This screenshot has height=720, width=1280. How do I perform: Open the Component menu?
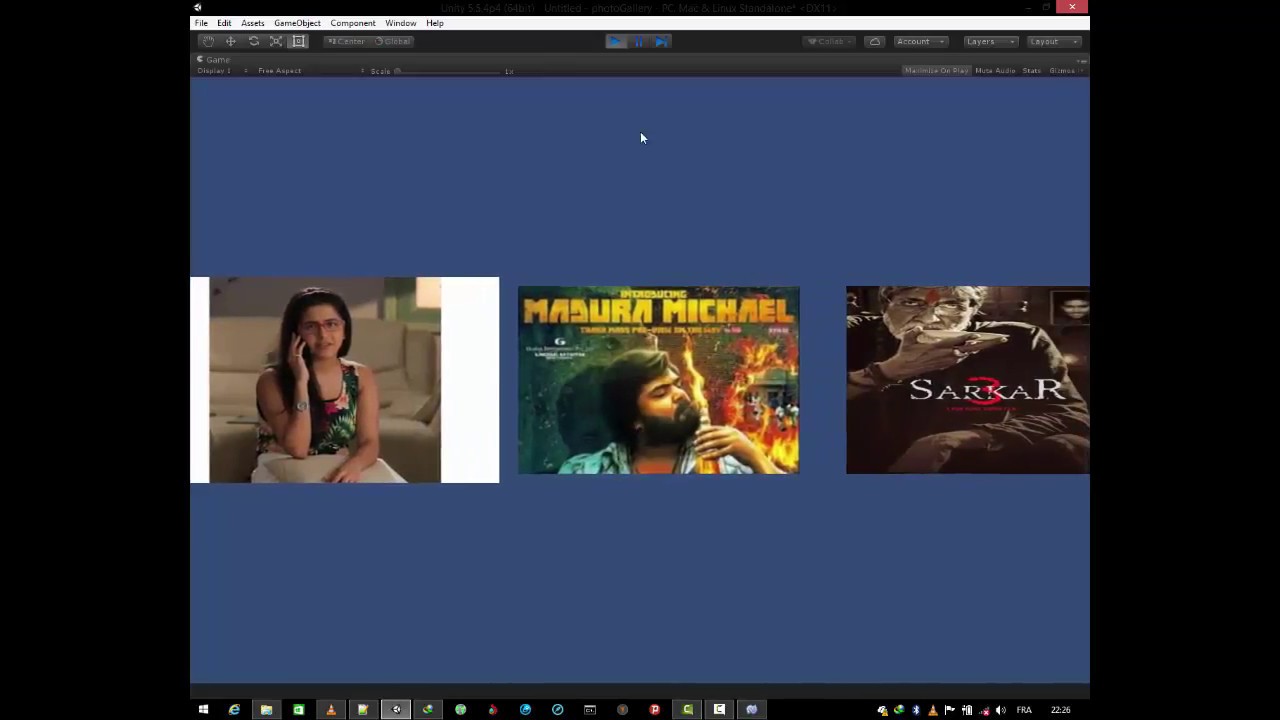tap(353, 23)
